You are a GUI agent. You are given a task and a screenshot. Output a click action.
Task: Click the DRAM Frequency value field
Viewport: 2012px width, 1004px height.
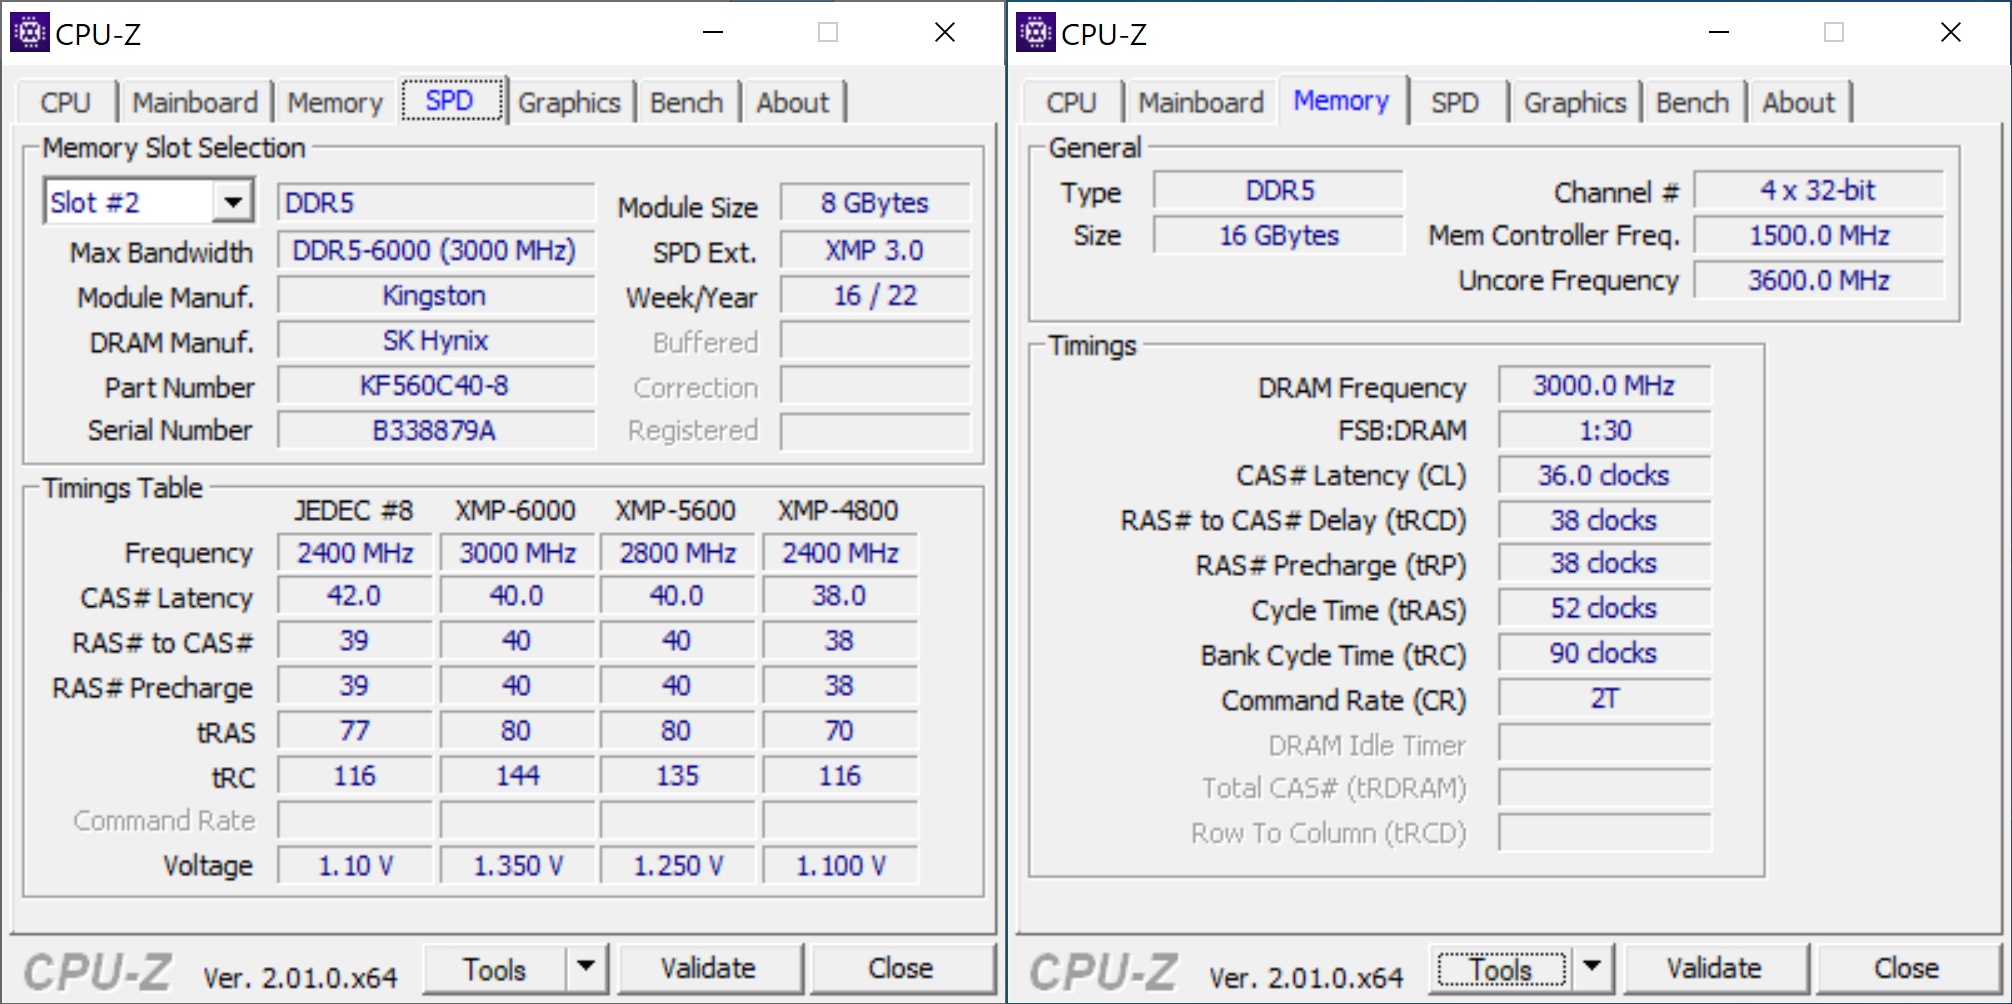pyautogui.click(x=1603, y=386)
